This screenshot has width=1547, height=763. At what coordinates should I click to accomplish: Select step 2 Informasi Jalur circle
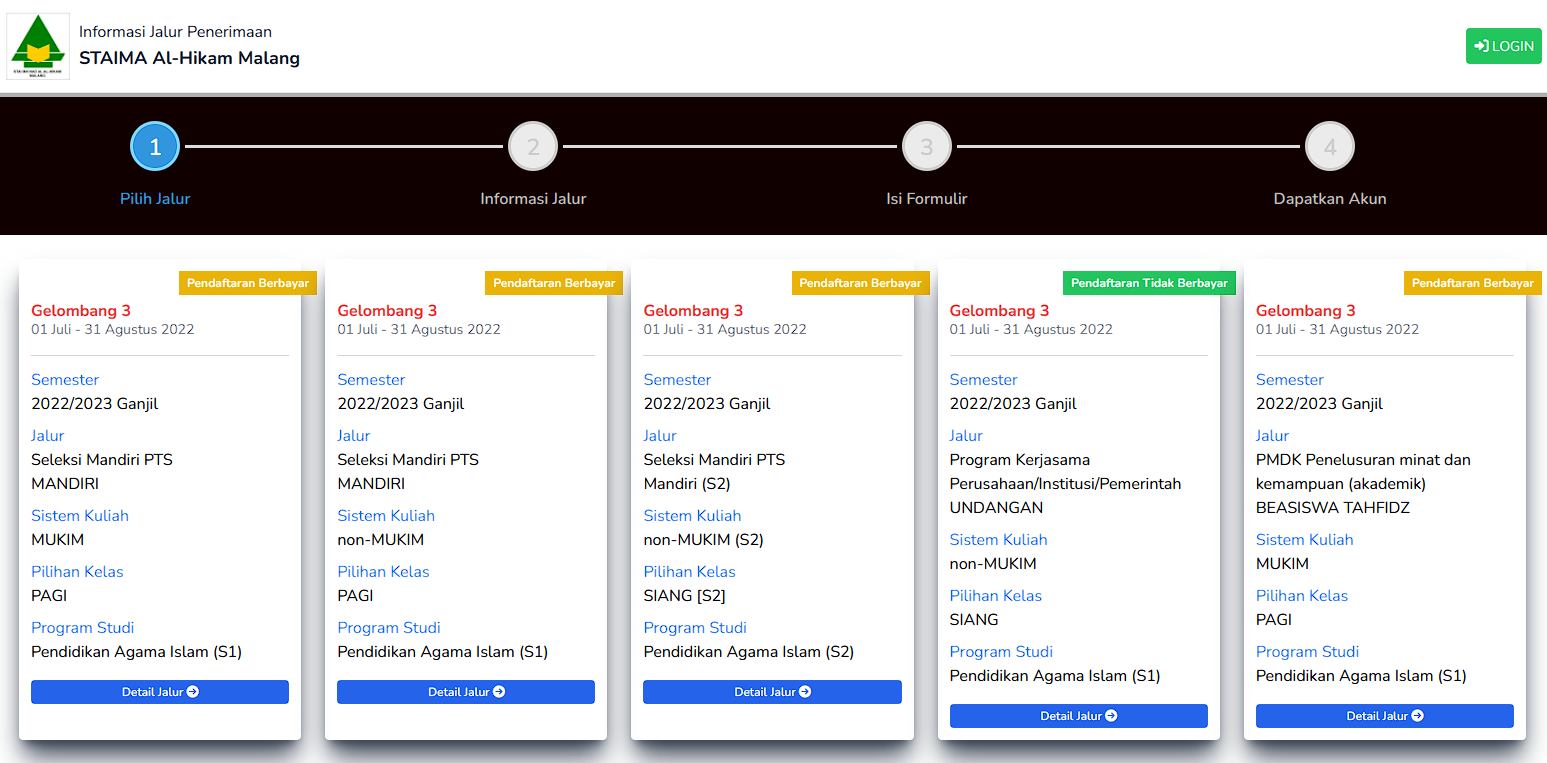click(x=533, y=147)
